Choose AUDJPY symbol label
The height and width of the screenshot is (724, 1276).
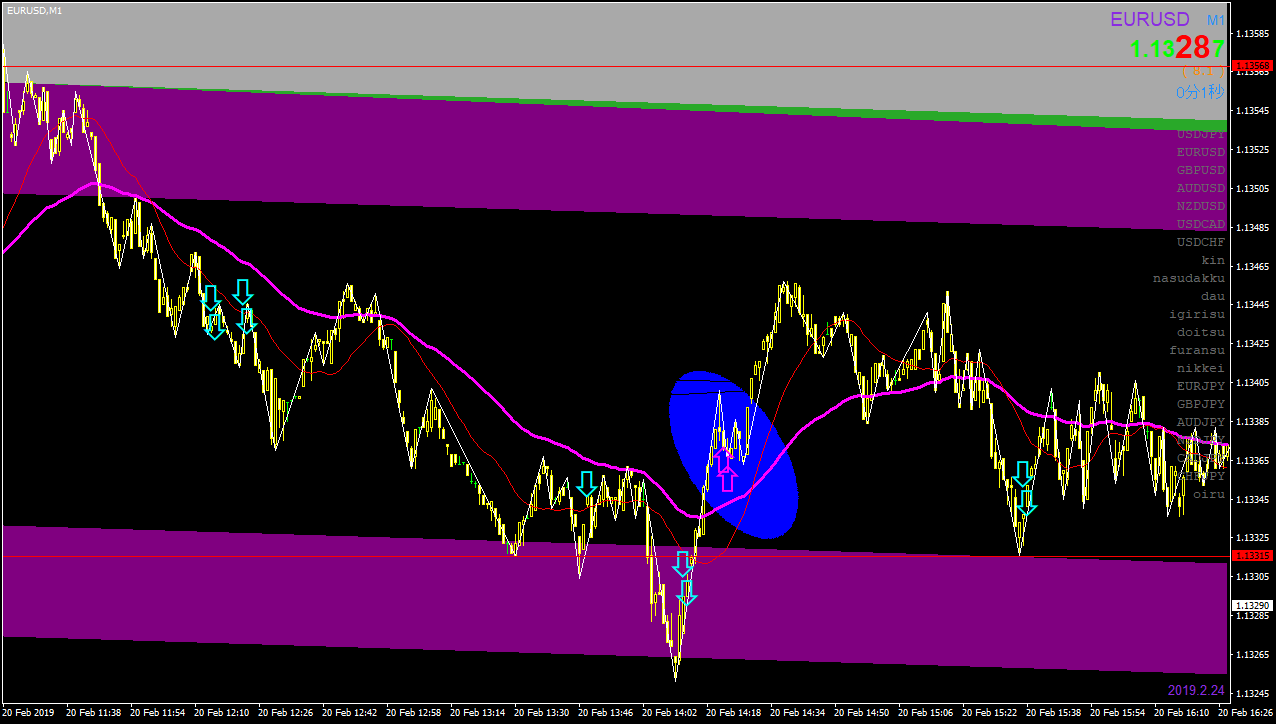click(x=1200, y=422)
